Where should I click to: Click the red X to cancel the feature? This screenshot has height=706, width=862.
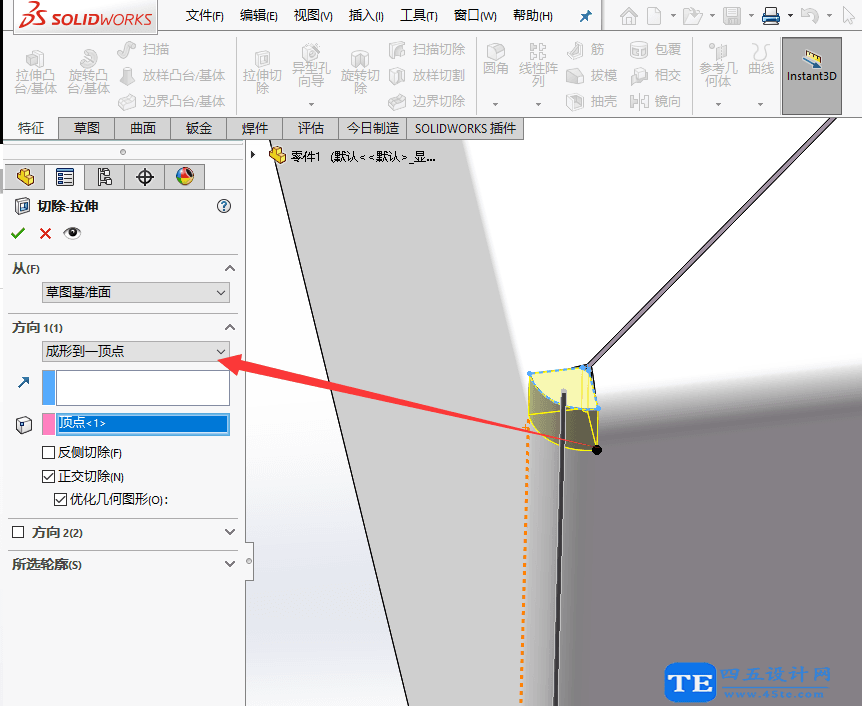(43, 233)
